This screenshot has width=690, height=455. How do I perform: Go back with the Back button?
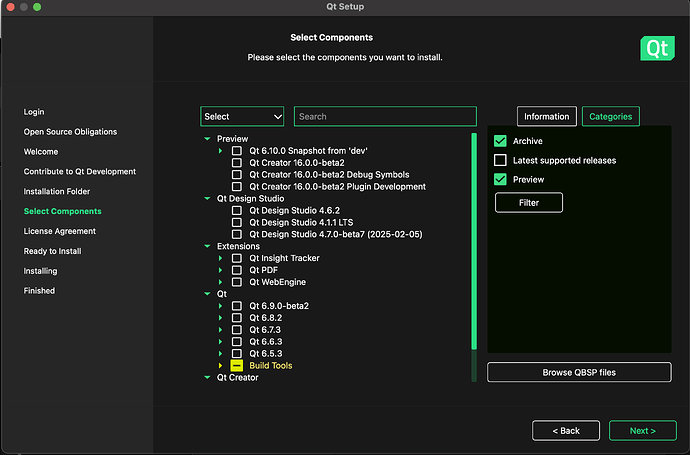click(566, 431)
